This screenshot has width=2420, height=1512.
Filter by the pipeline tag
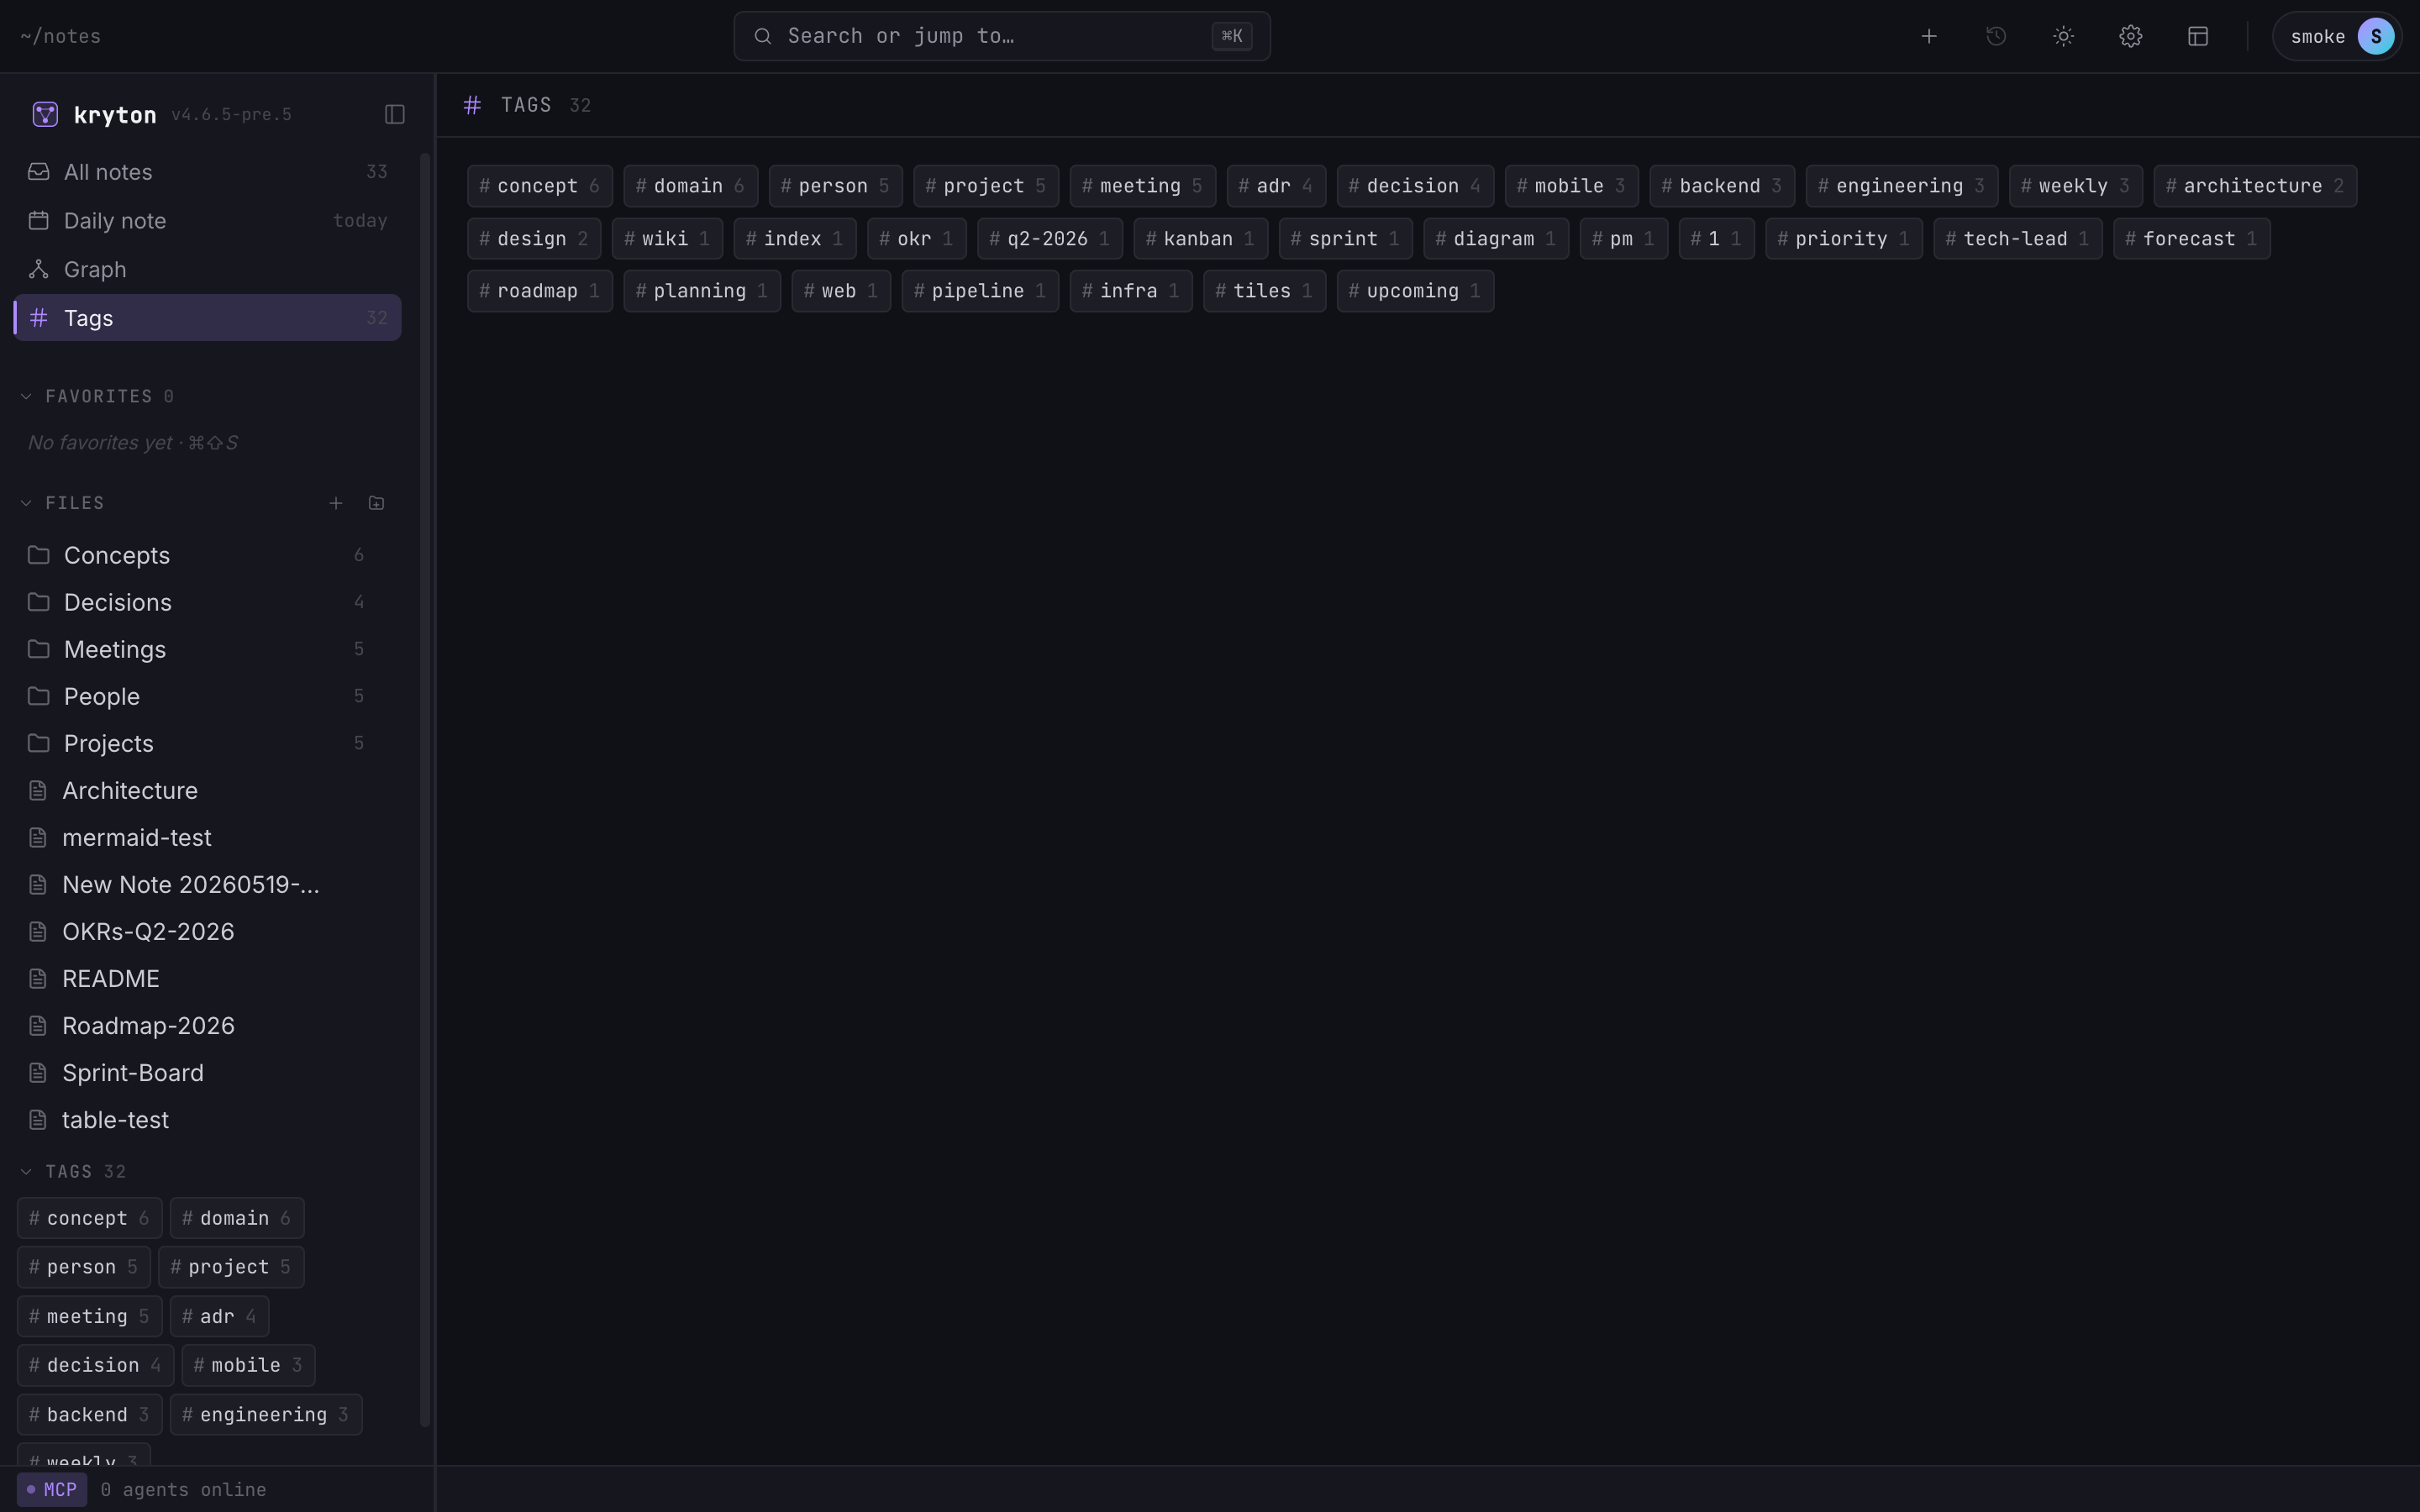980,291
